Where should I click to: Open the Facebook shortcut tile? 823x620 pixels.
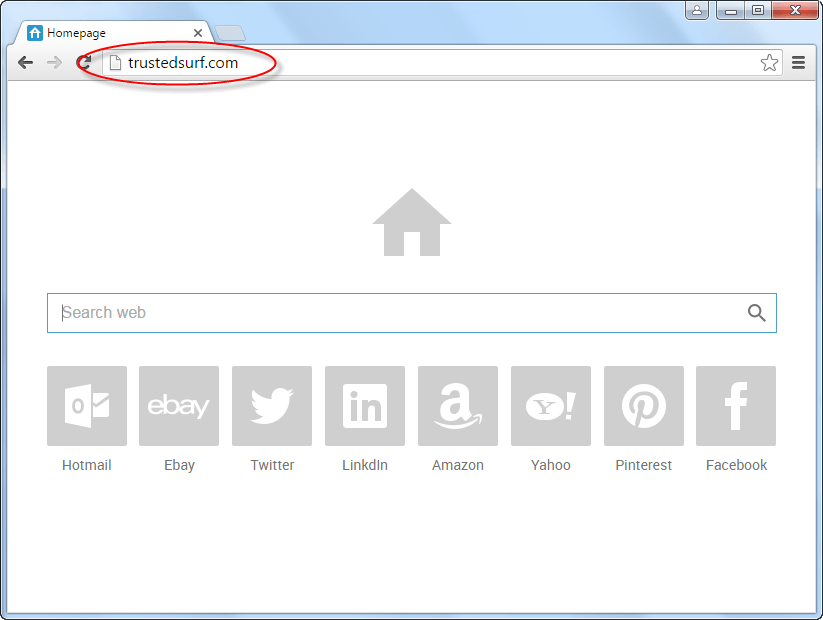point(736,406)
